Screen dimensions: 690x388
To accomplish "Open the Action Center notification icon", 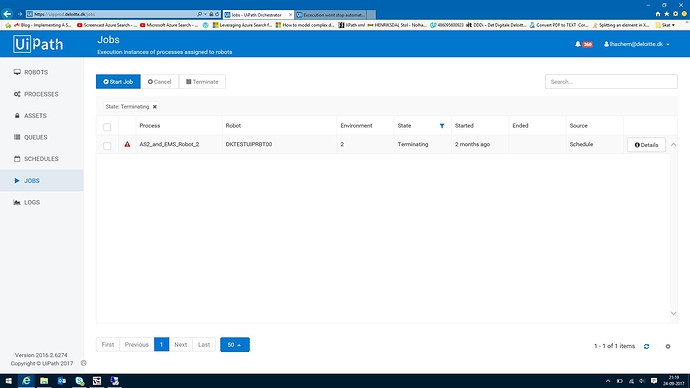I will [654, 381].
